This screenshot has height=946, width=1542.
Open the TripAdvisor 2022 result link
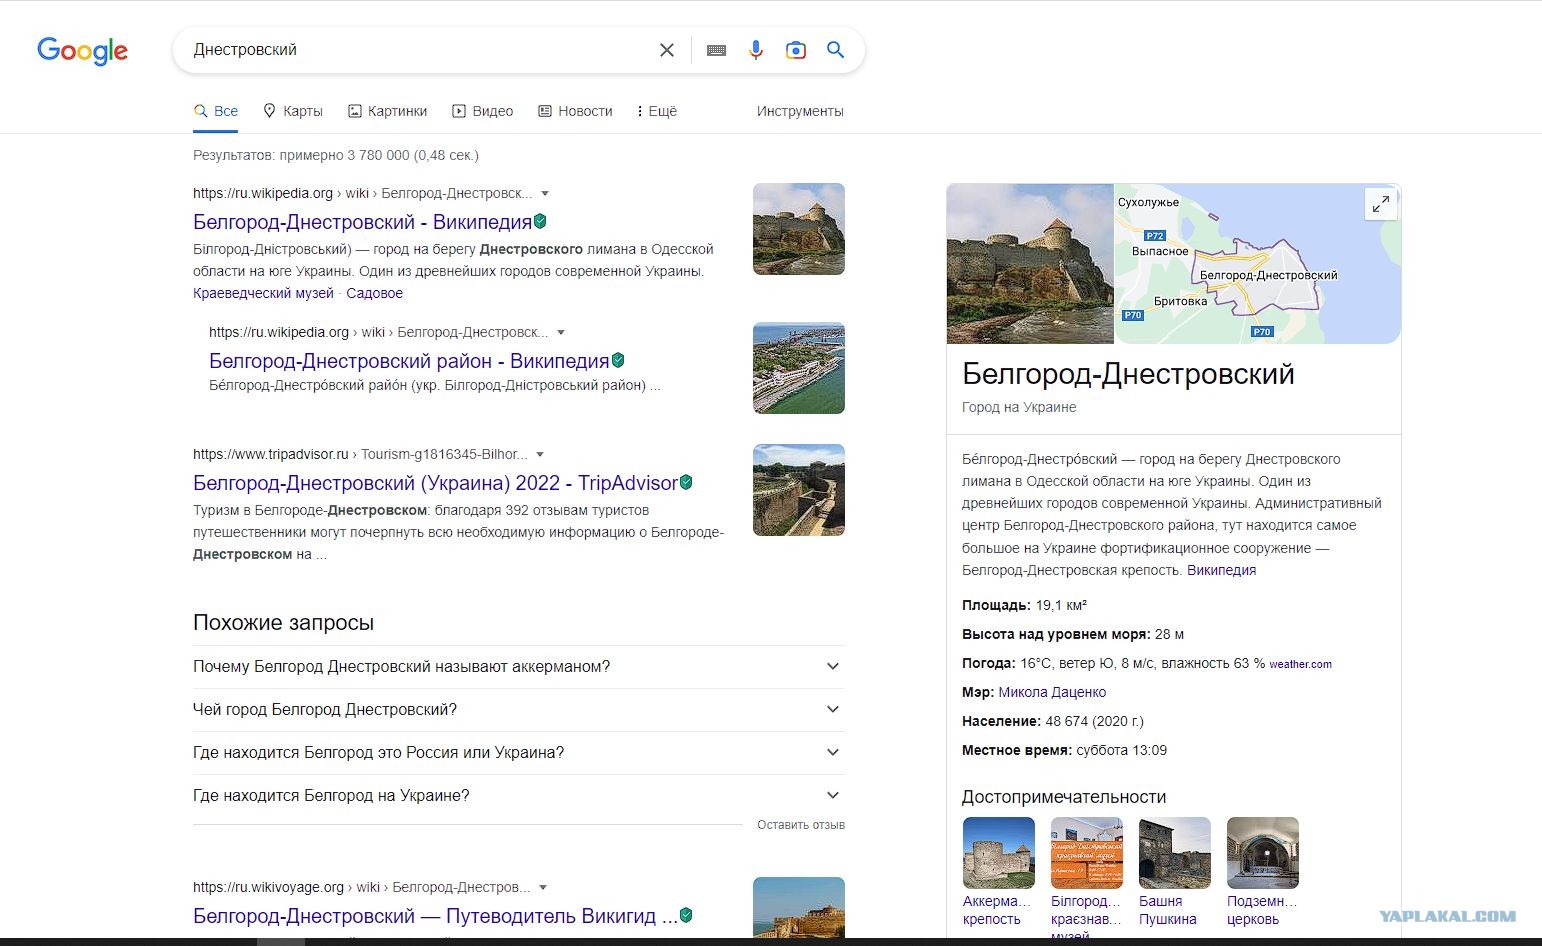click(x=435, y=483)
